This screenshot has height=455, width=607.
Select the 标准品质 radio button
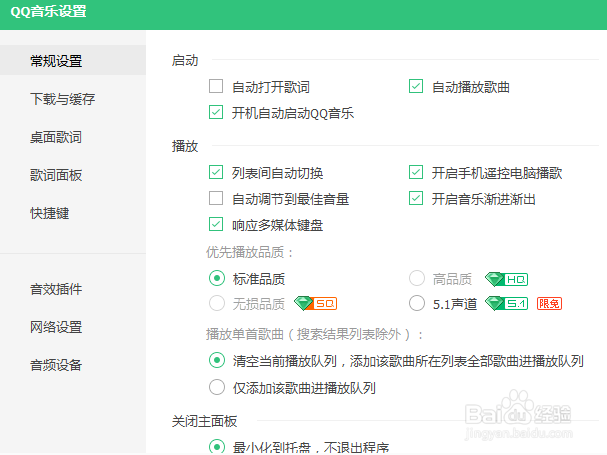coord(217,278)
